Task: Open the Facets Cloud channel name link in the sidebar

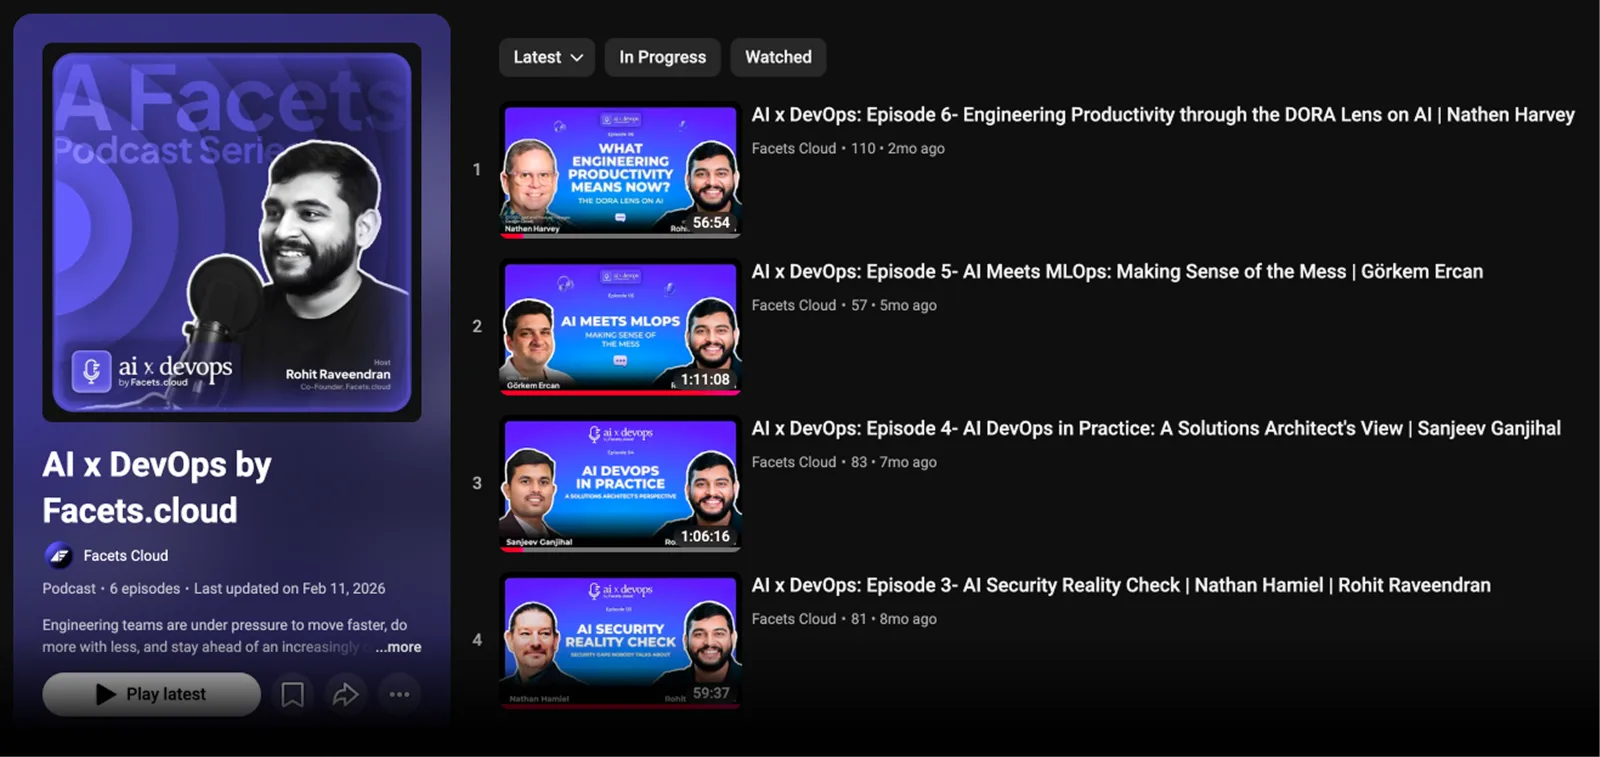Action: tap(126, 555)
